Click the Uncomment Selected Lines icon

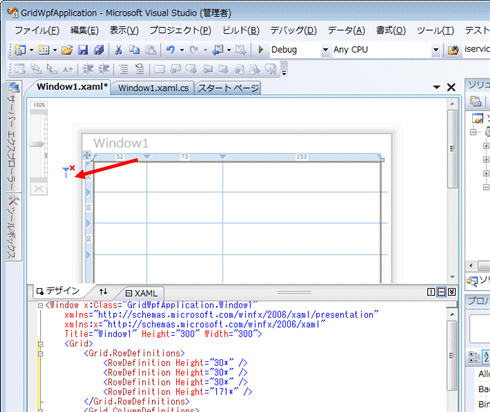click(140, 69)
